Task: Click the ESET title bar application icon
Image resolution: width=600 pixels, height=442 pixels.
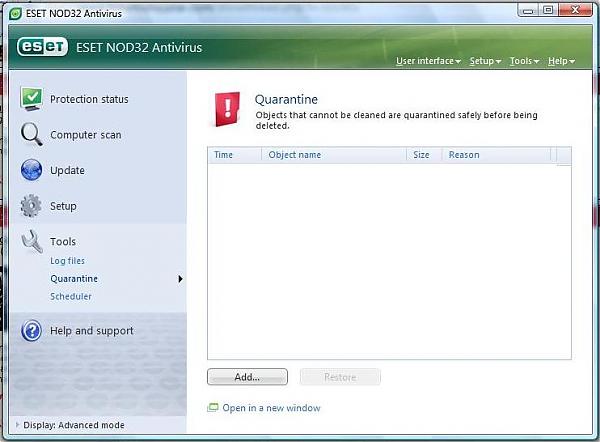Action: [x=15, y=14]
